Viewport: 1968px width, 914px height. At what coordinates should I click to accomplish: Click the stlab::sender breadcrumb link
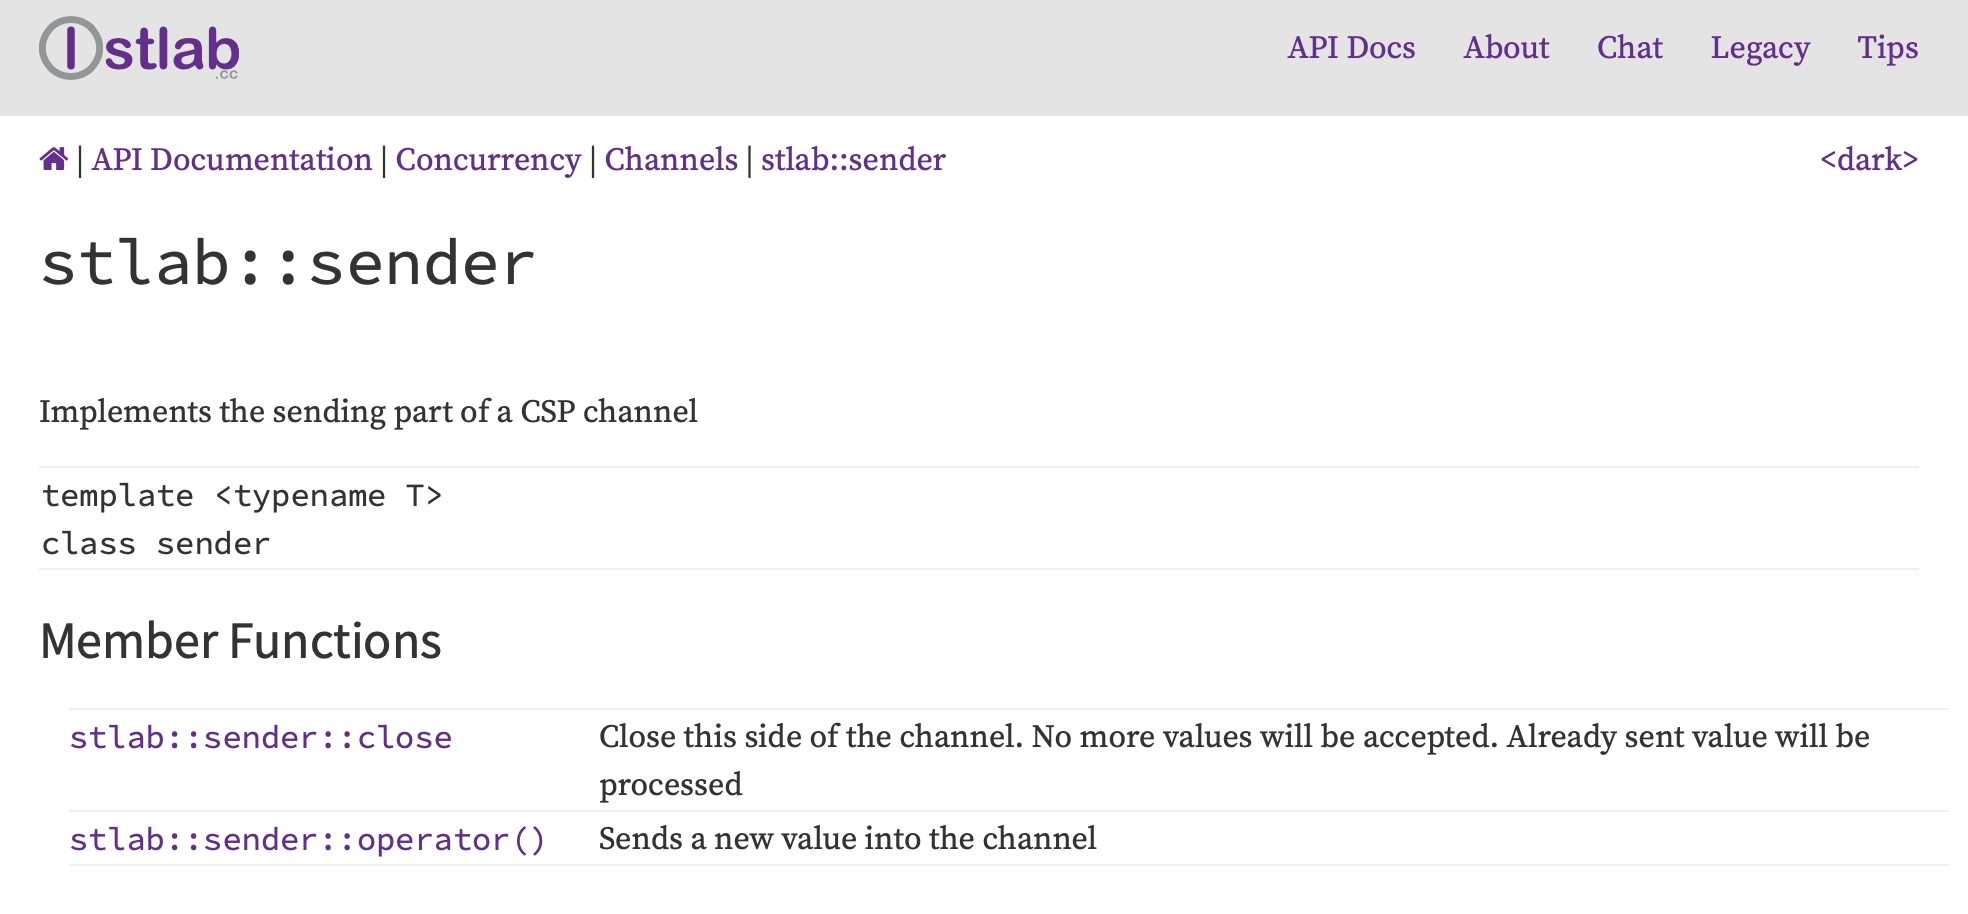click(x=853, y=160)
